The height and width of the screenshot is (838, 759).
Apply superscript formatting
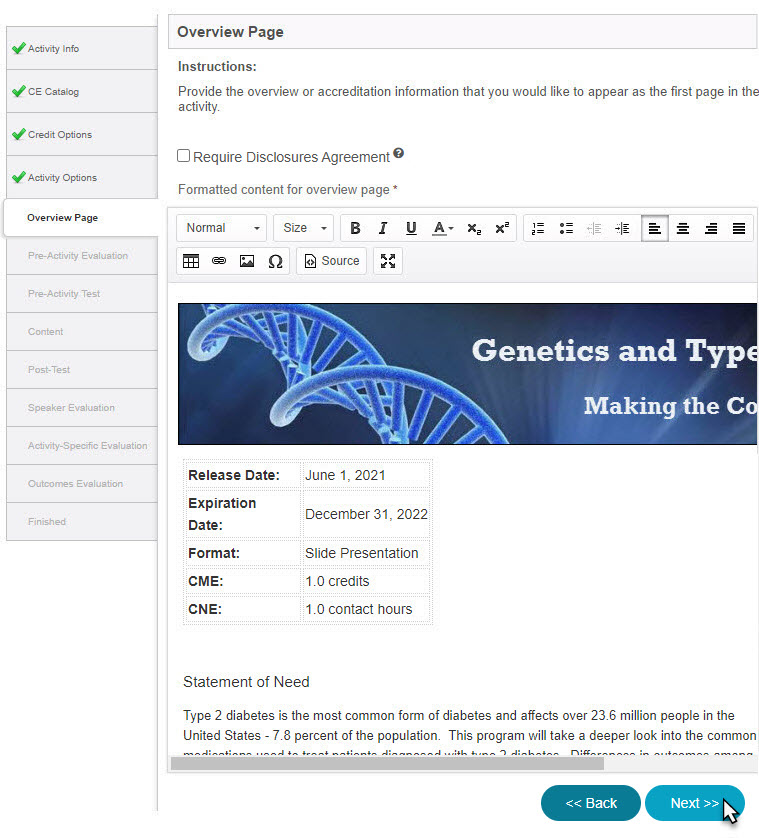click(x=502, y=228)
